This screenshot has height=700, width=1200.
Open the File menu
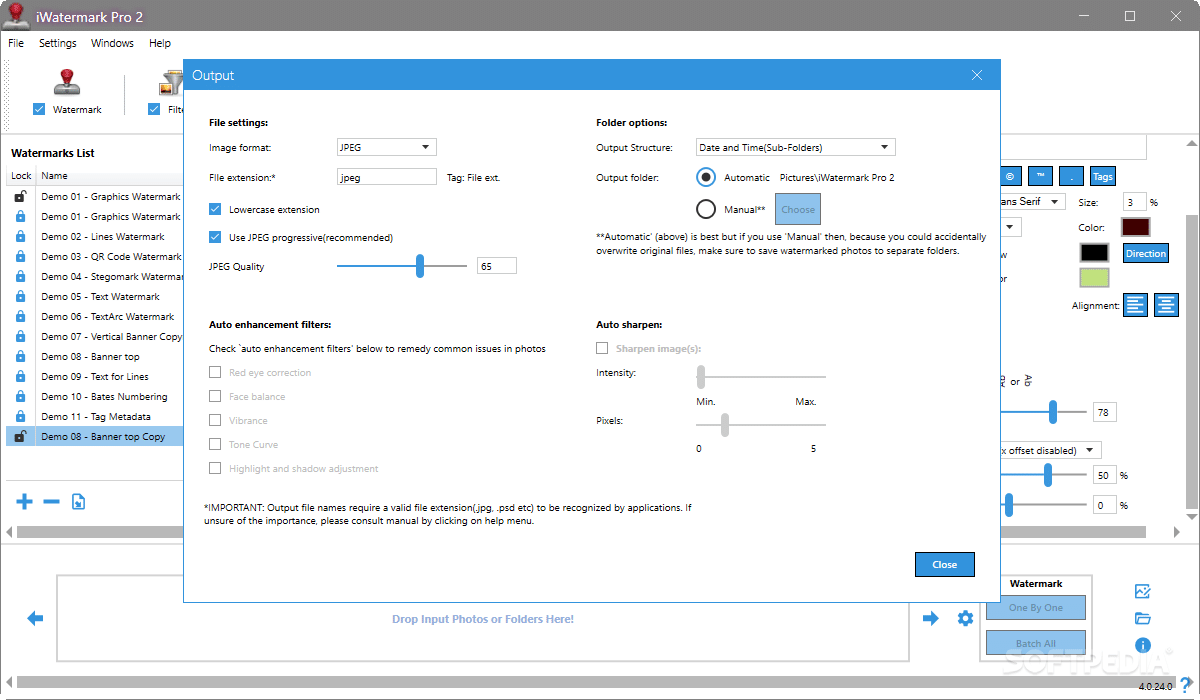[16, 43]
